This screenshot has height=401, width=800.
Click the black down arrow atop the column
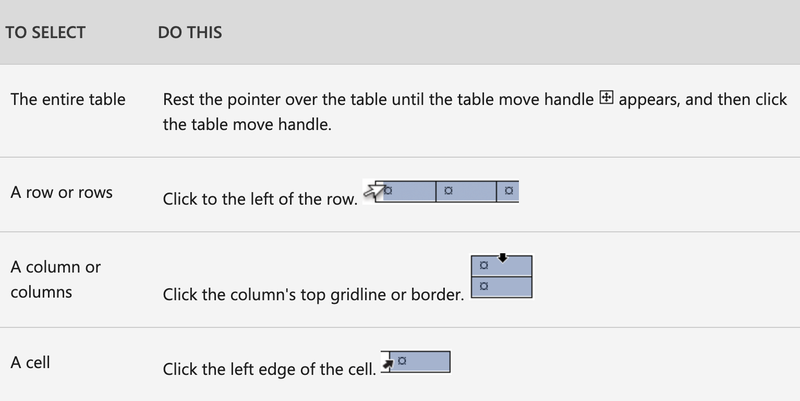pyautogui.click(x=503, y=258)
